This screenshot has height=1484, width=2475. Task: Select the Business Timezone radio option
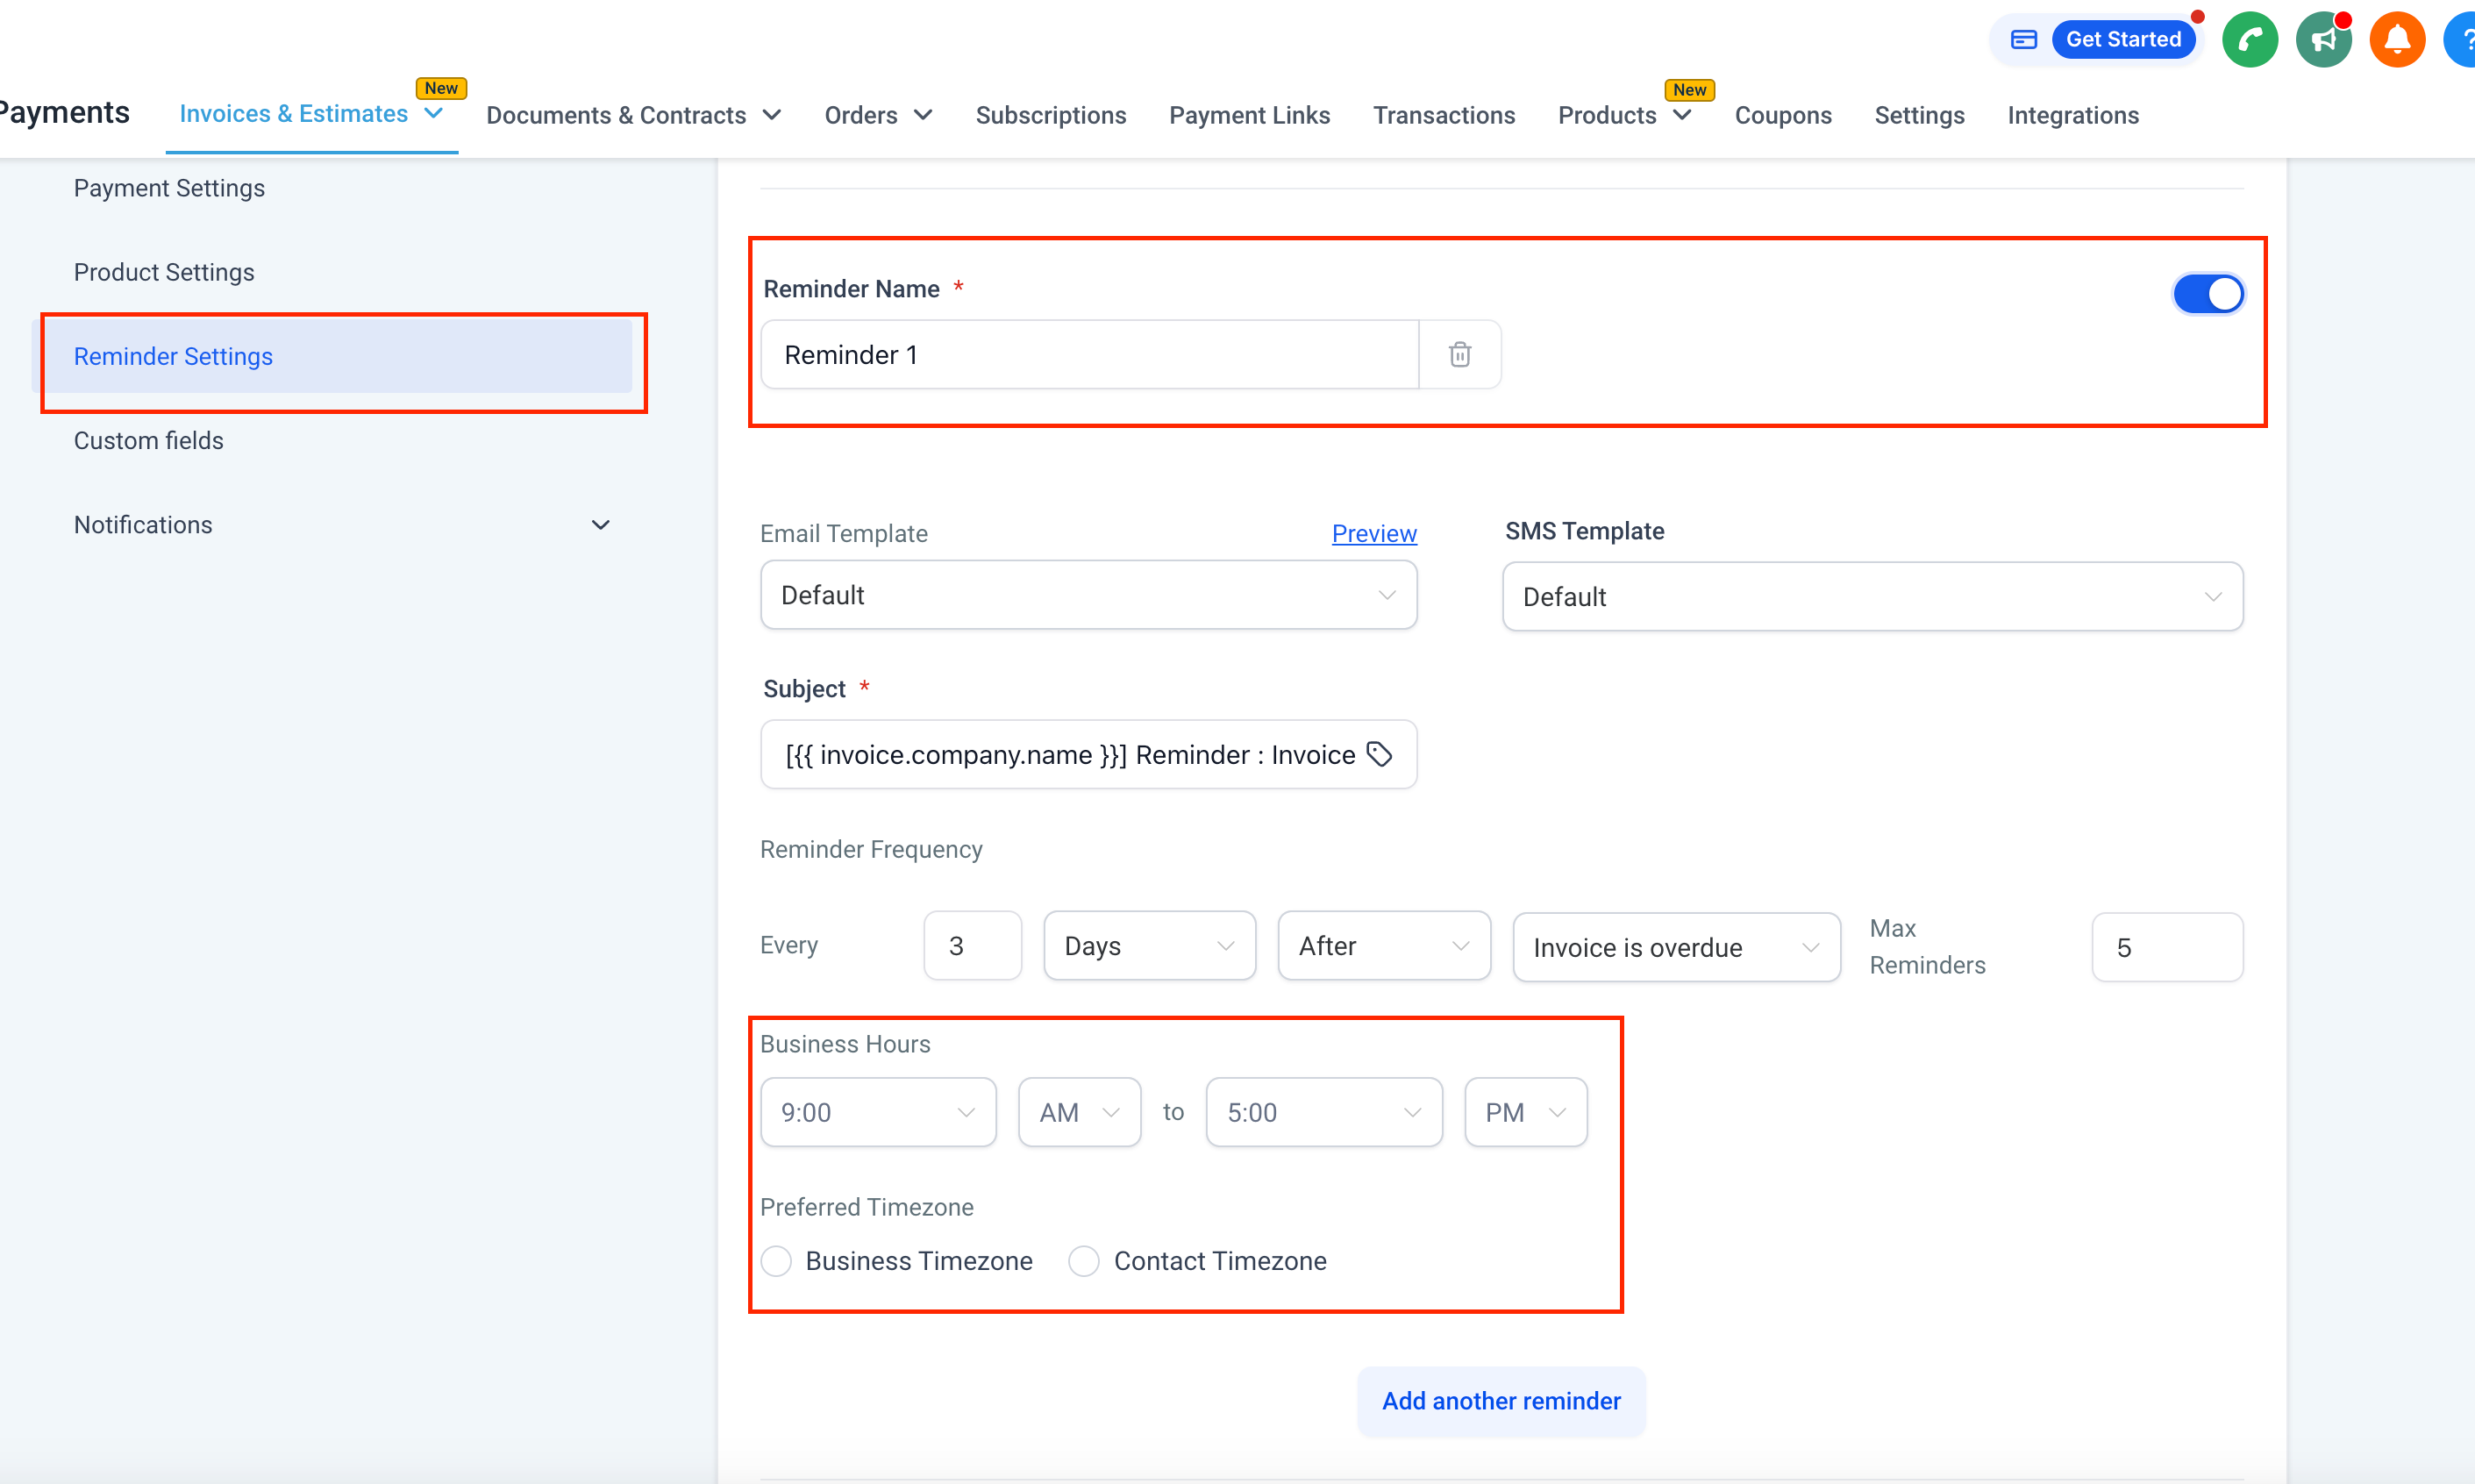coord(776,1261)
